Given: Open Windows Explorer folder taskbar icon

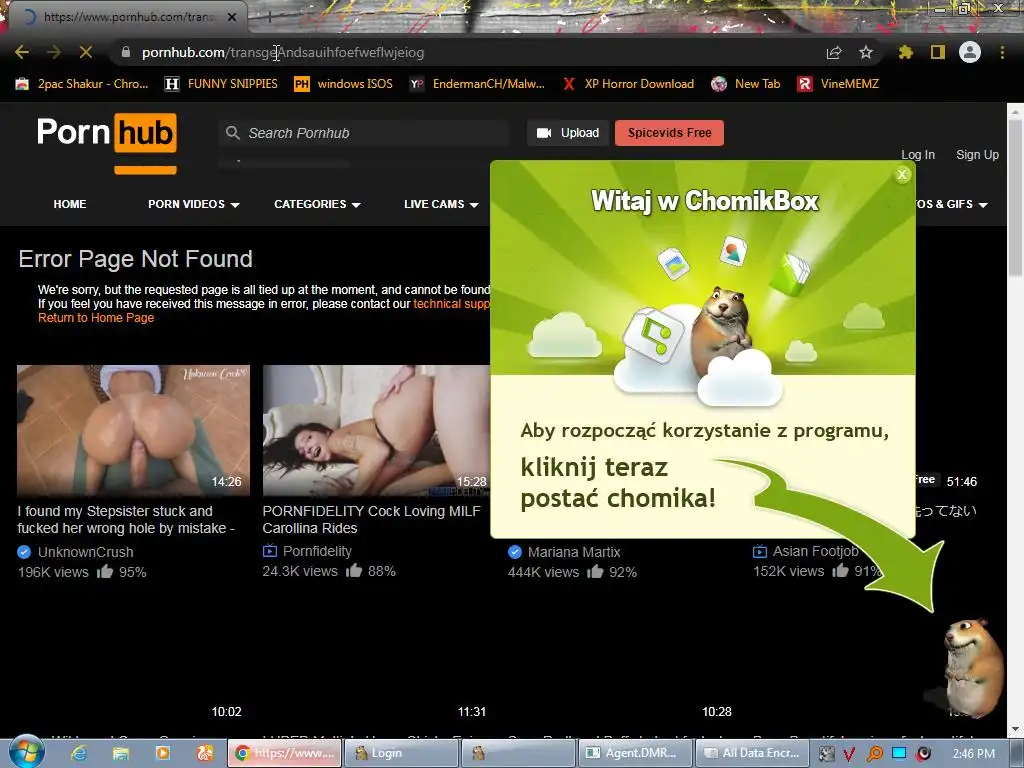Looking at the screenshot, I should pyautogui.click(x=121, y=754).
